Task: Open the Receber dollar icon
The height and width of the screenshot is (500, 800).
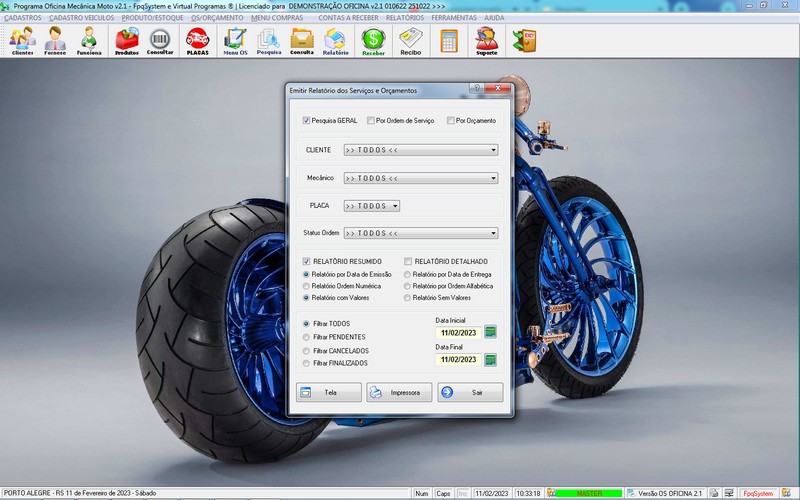Action: 373,41
